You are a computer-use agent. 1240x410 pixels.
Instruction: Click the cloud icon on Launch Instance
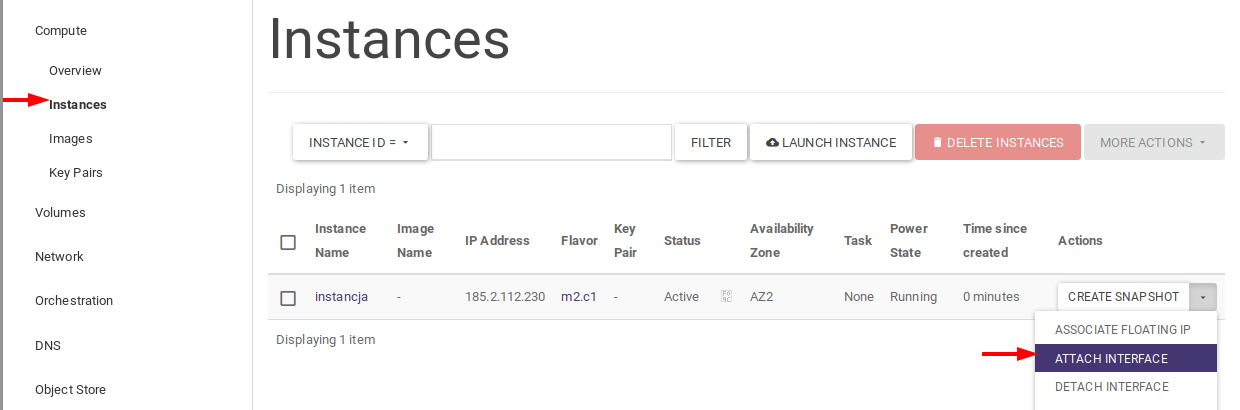click(x=772, y=143)
